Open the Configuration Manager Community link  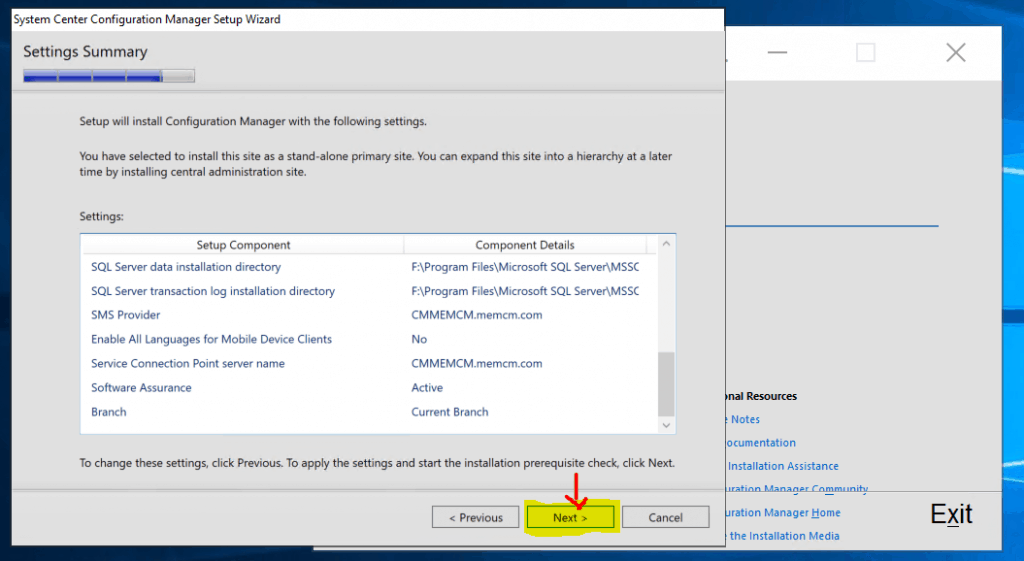click(796, 489)
